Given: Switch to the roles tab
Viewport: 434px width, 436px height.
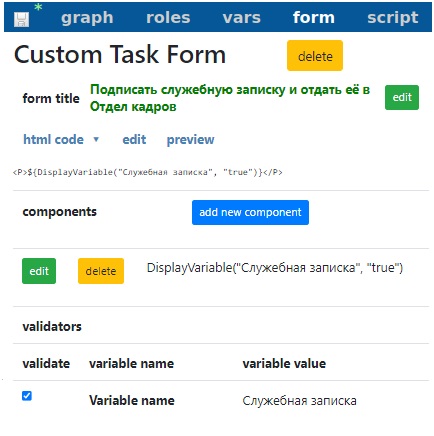Looking at the screenshot, I should pyautogui.click(x=168, y=17).
